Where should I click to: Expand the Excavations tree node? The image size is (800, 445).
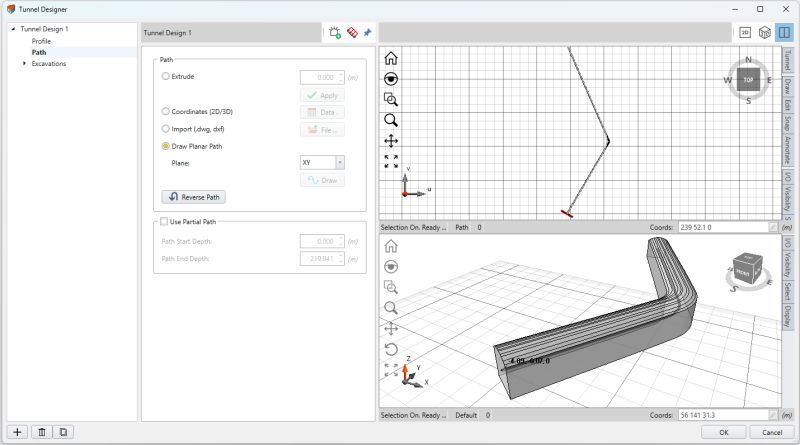24,63
